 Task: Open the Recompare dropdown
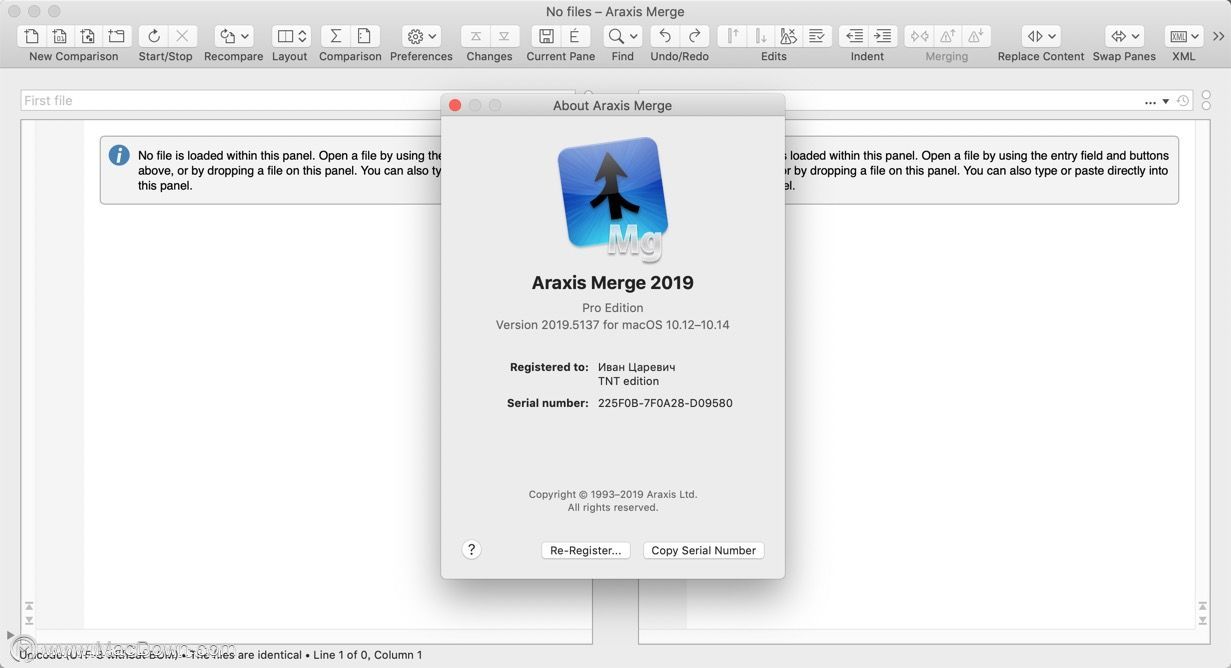pos(234,36)
